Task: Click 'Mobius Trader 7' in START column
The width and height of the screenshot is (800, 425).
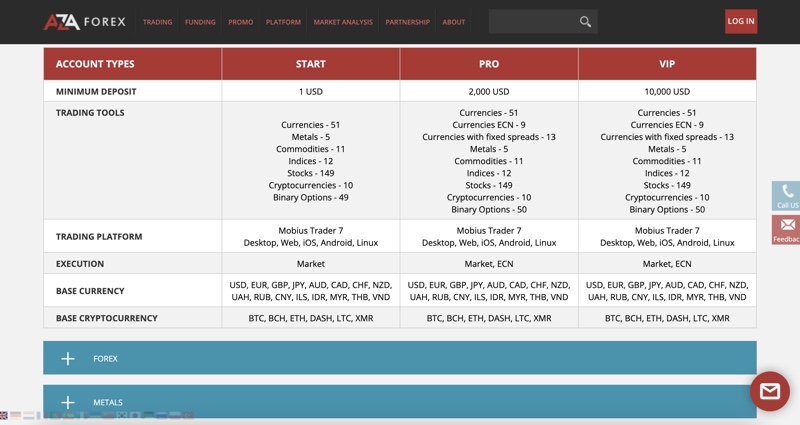Action: click(x=311, y=231)
